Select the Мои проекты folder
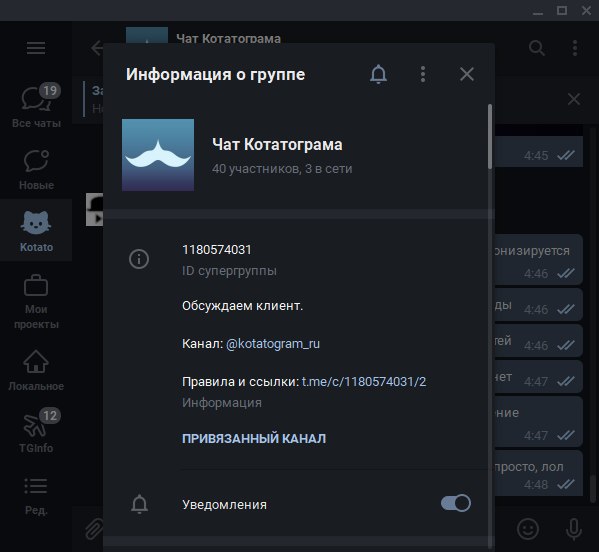 36,301
